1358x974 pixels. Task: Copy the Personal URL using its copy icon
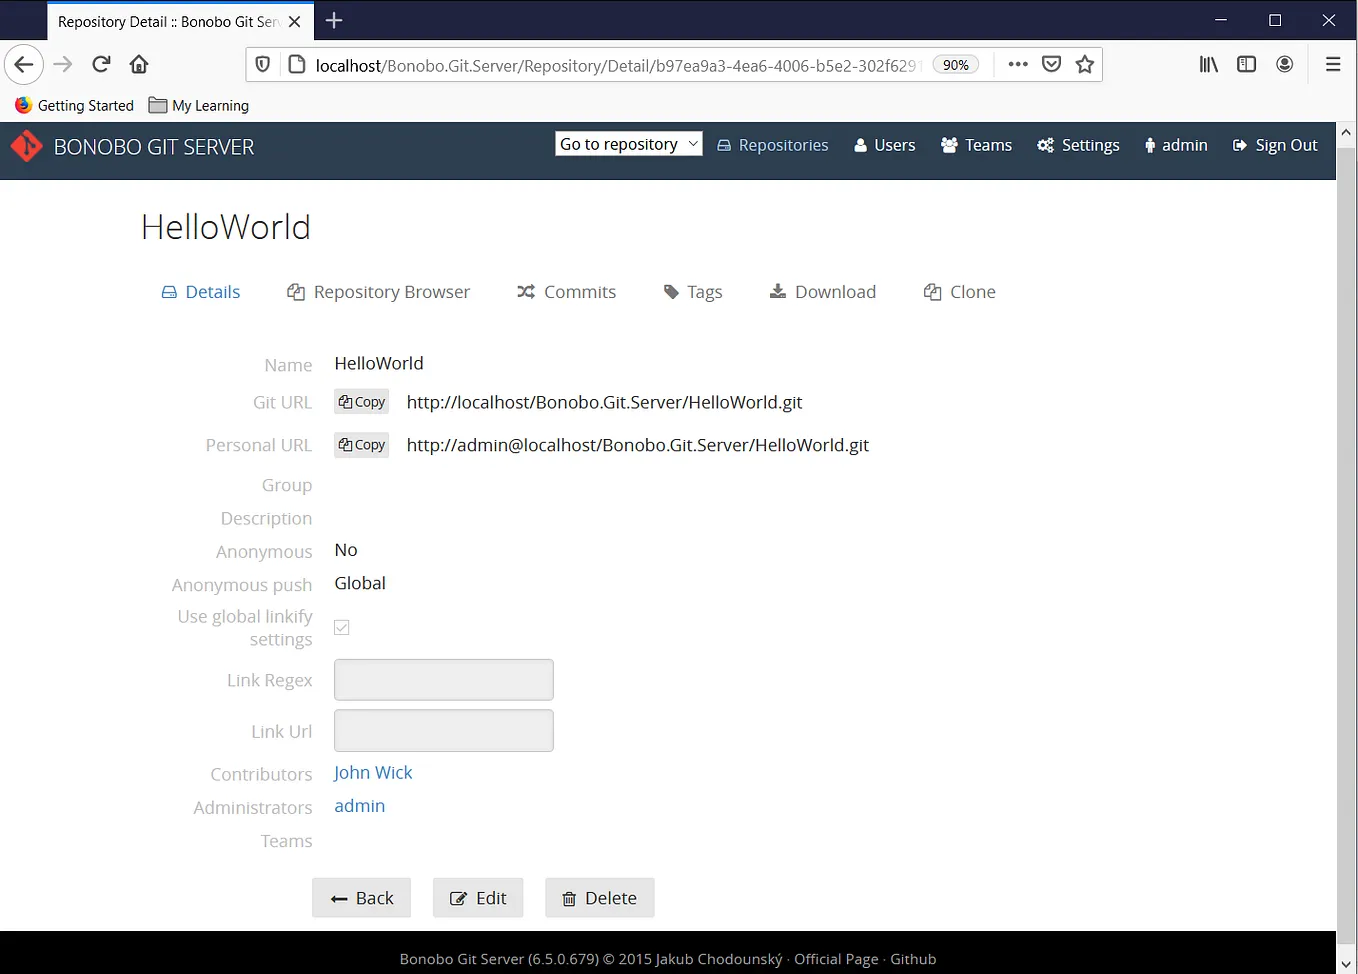pos(361,444)
